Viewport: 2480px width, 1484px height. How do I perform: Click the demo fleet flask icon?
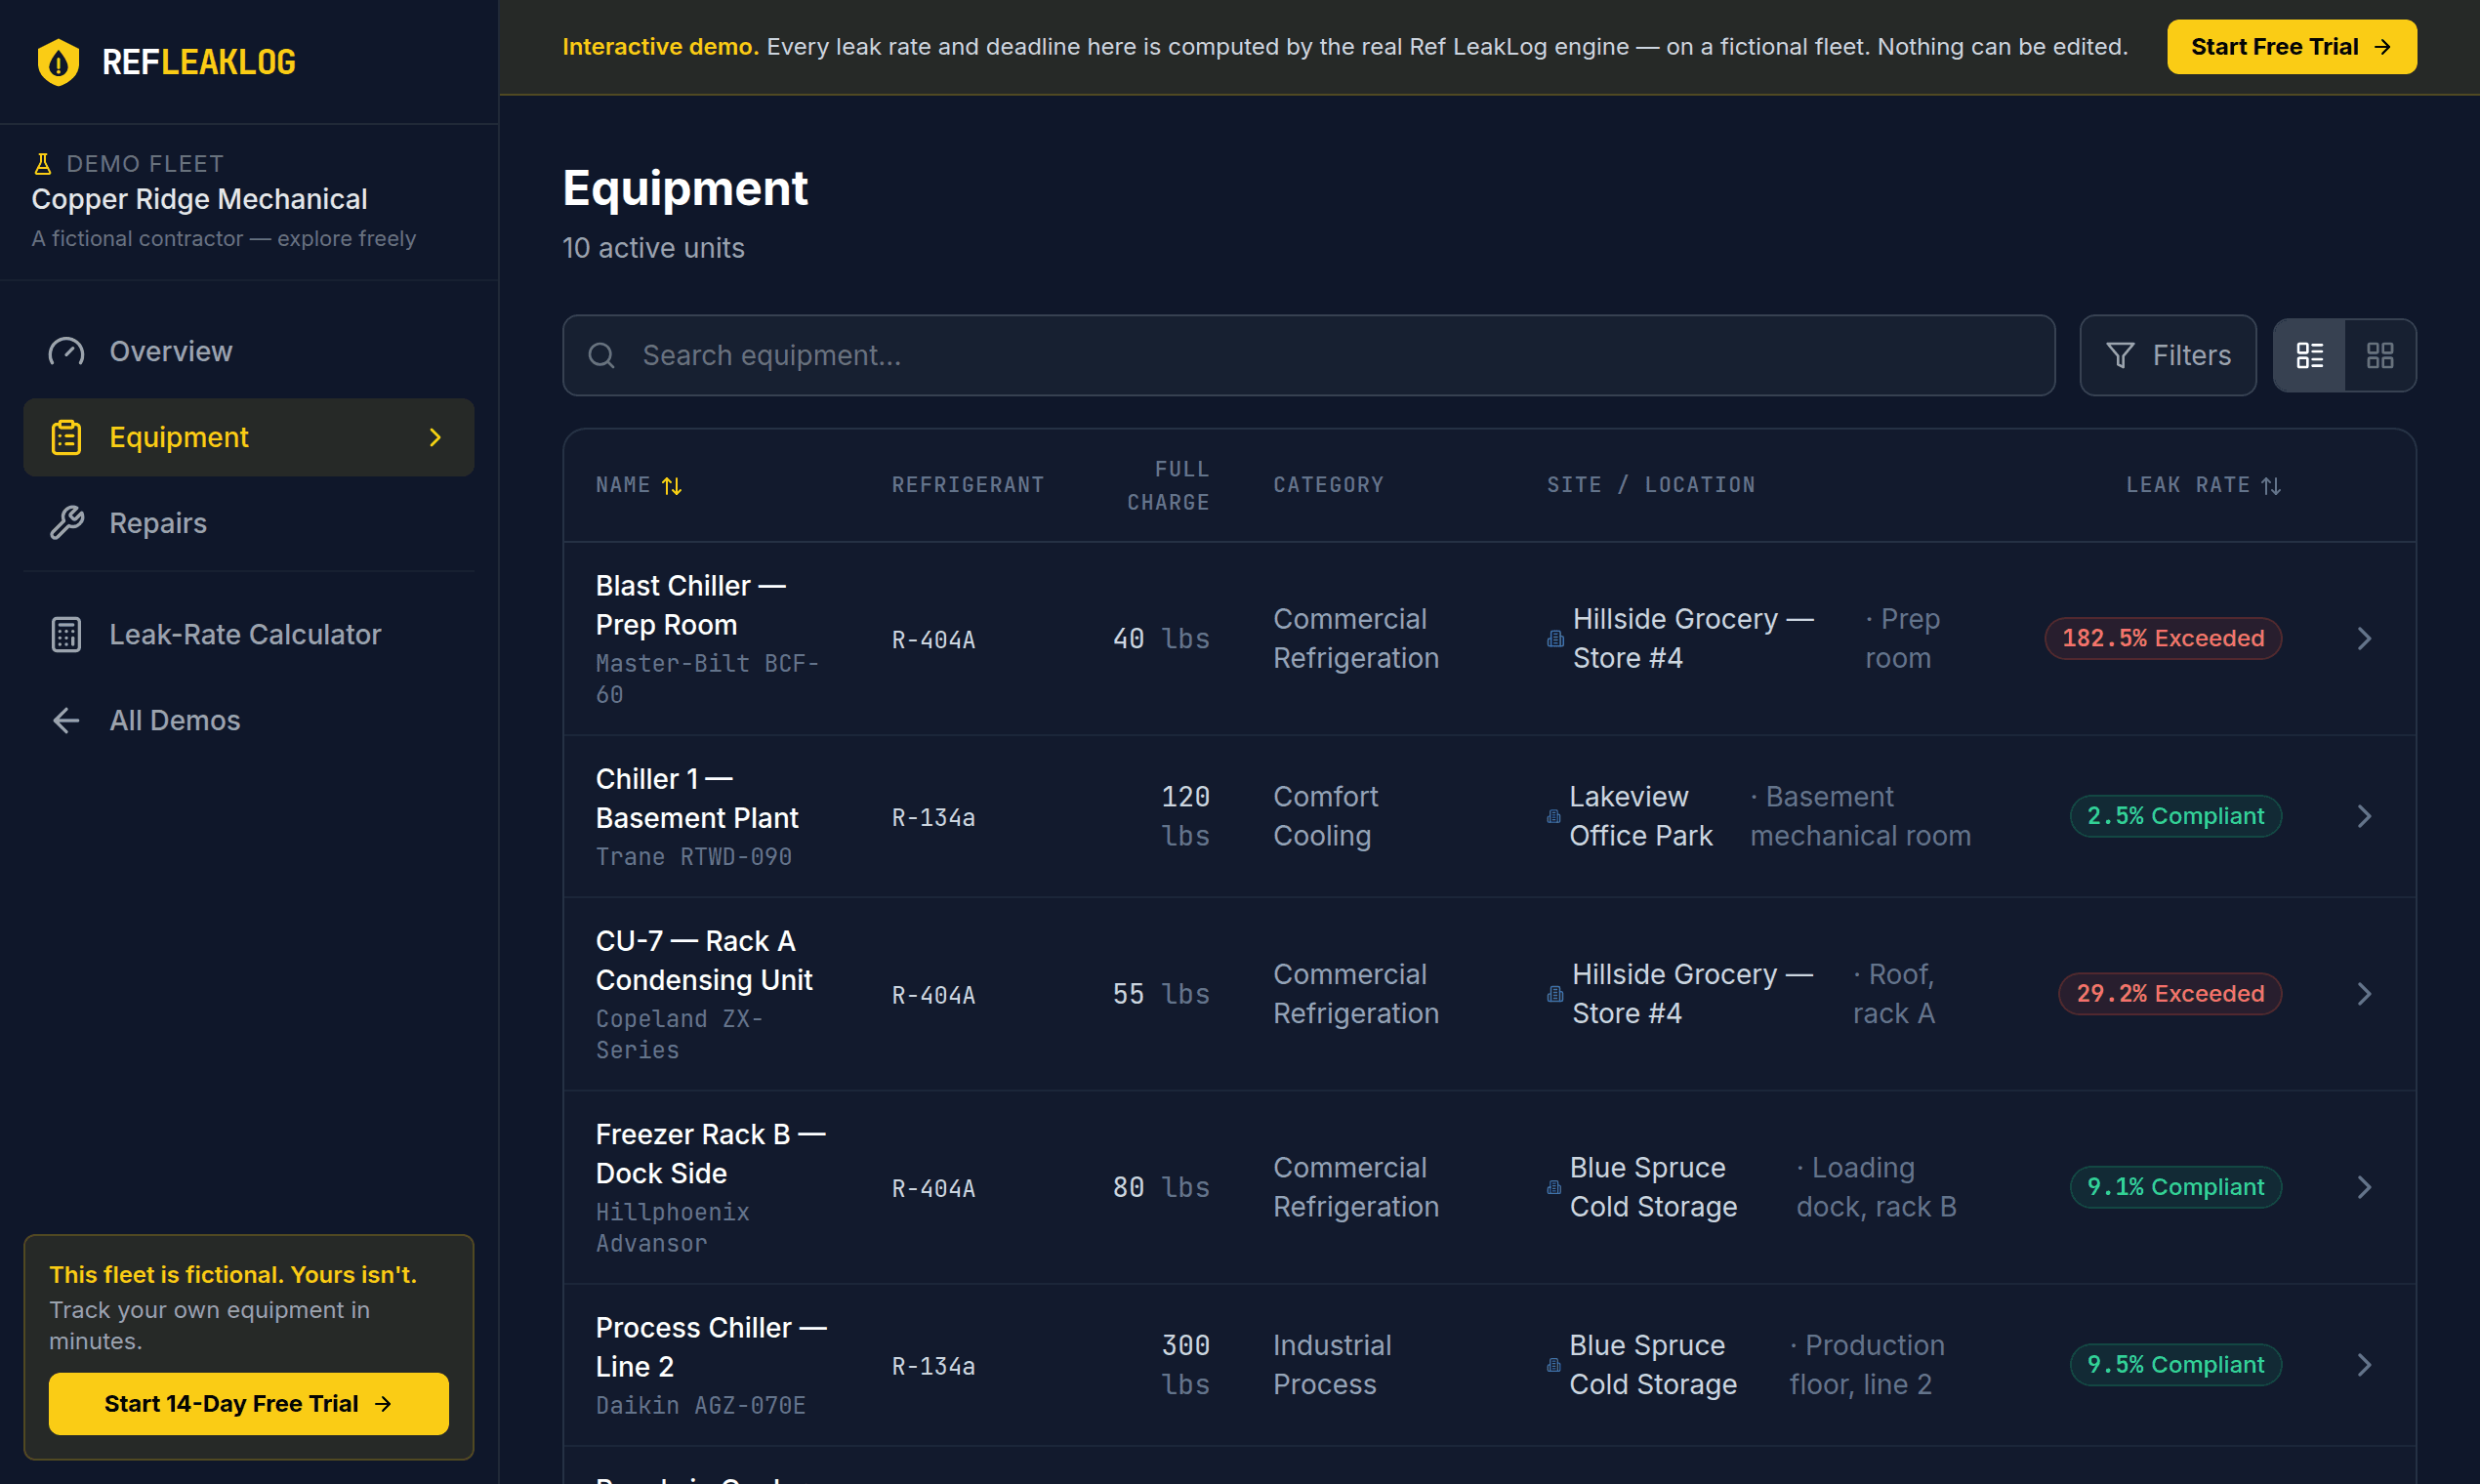pos(42,163)
